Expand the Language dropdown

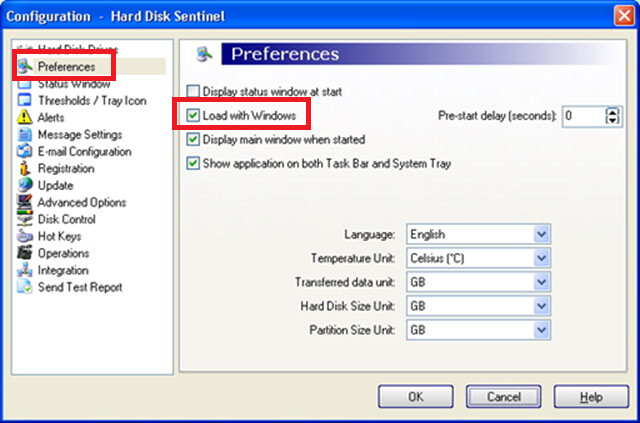pos(478,234)
